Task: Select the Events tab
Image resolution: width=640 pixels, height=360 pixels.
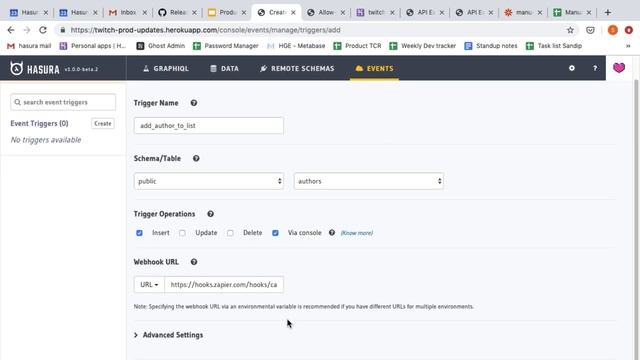Action: tap(374, 69)
